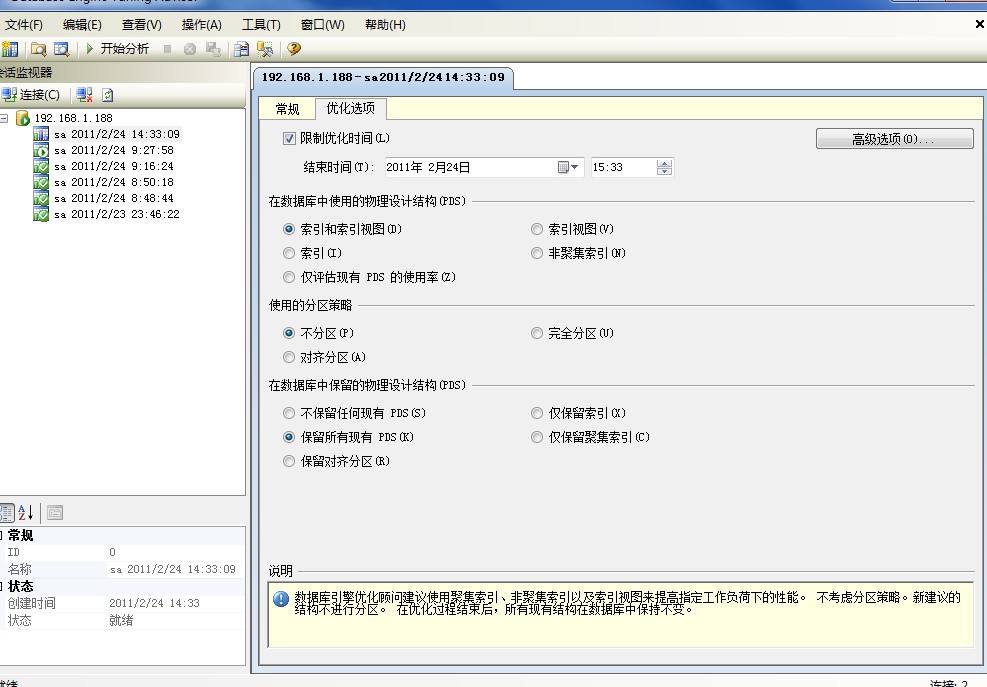This screenshot has height=687, width=987.
Task: Select 不保留任何现有 PDS option
Action: point(290,413)
